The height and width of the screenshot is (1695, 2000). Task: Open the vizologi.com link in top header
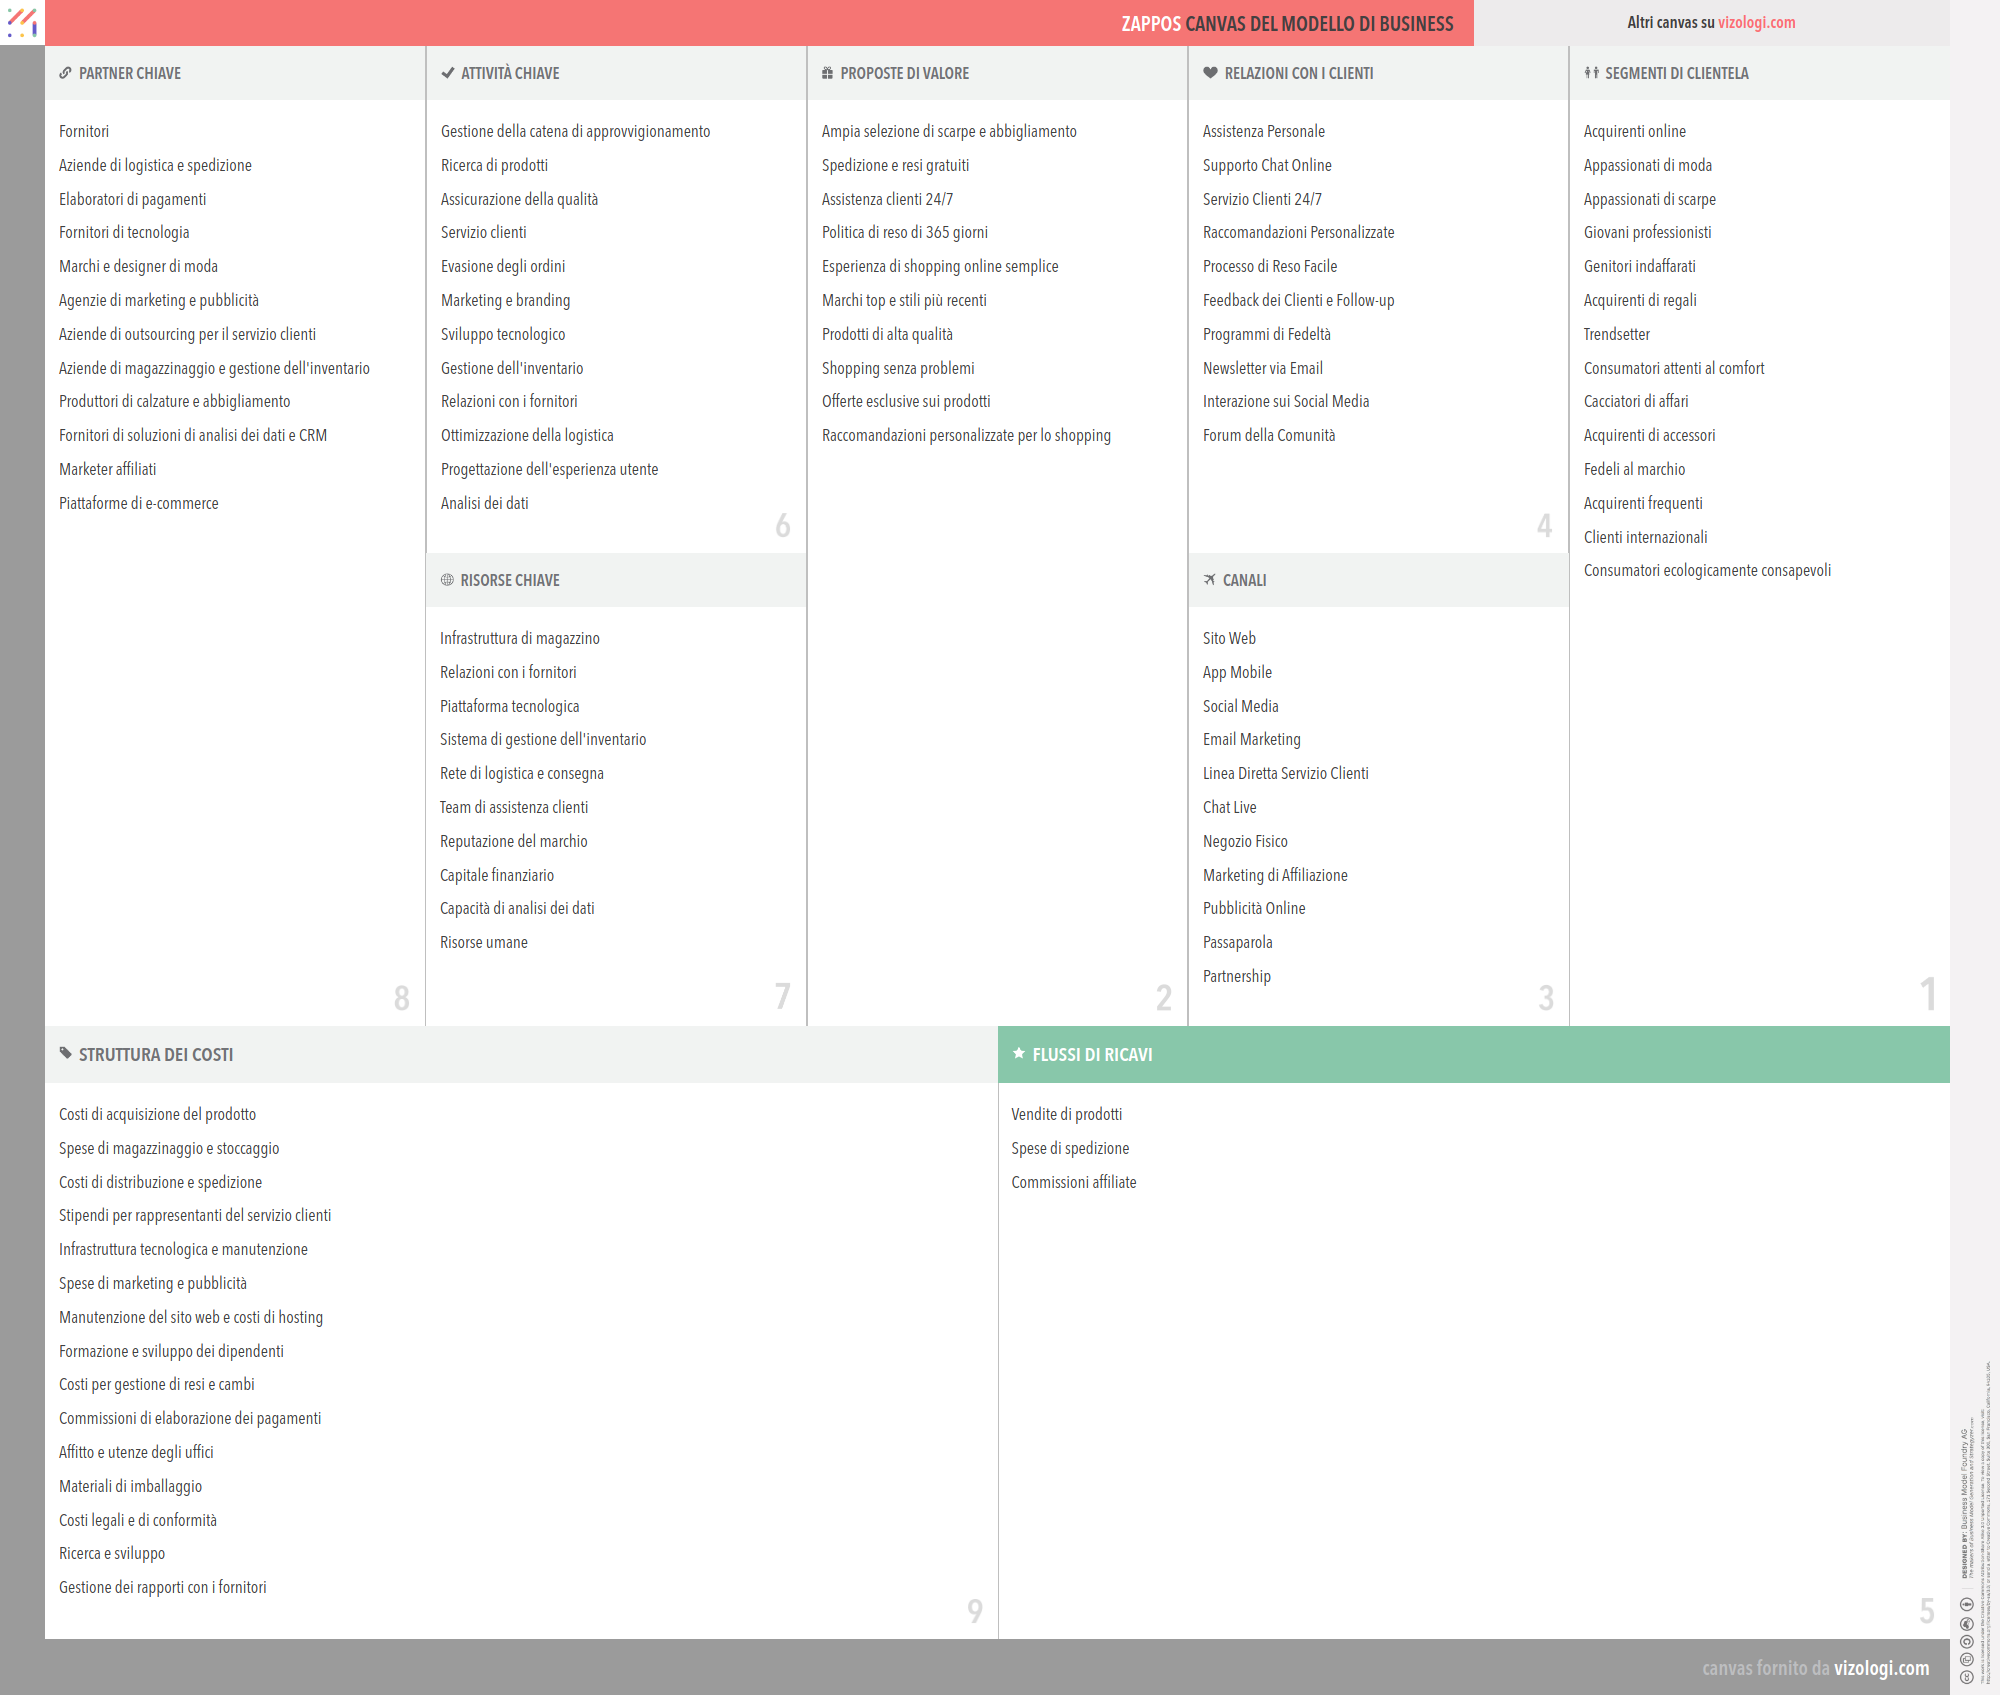[1756, 22]
